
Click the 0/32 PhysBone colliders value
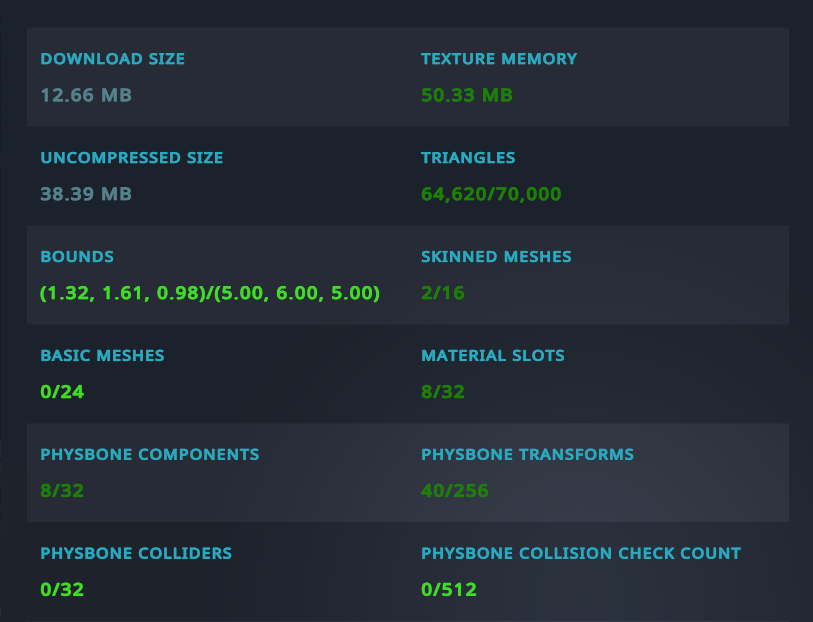[62, 590]
